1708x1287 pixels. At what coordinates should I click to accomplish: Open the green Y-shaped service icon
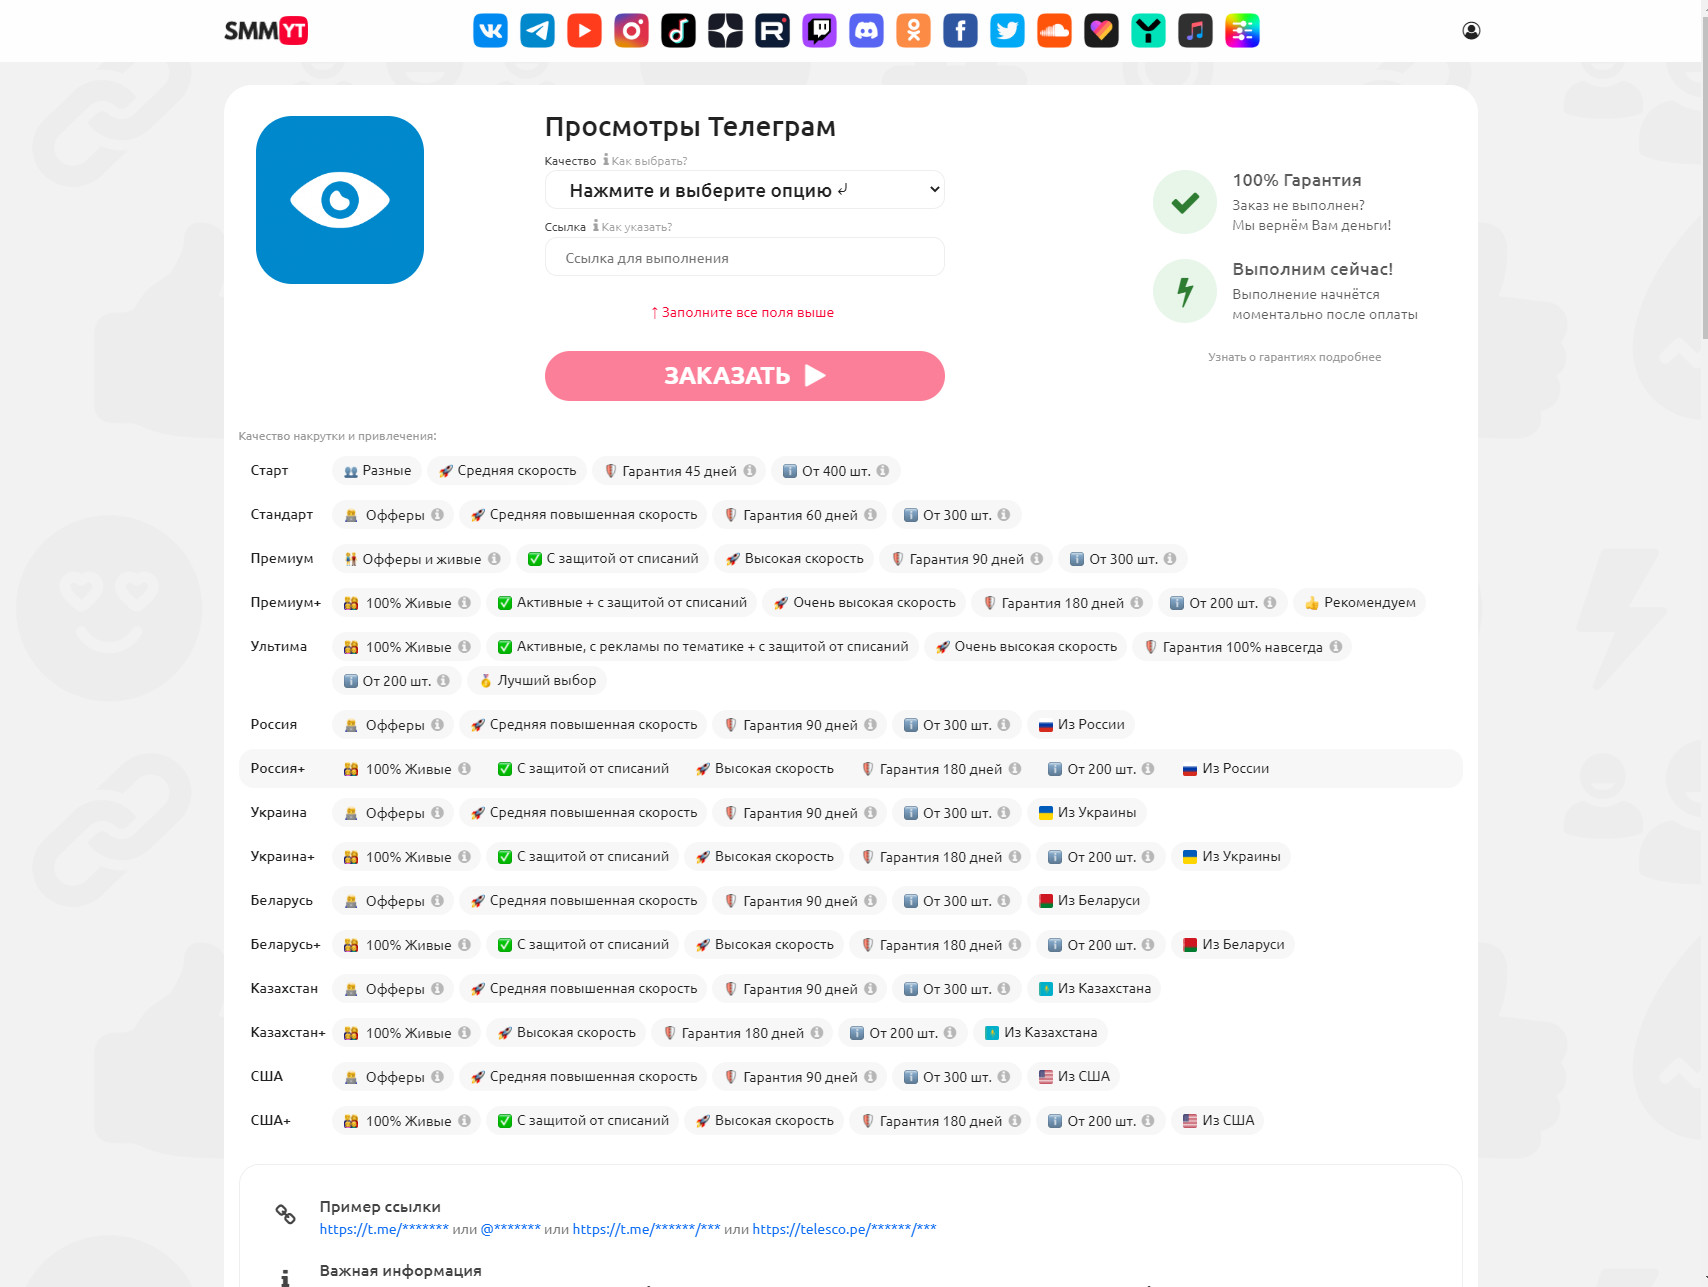coord(1148,31)
